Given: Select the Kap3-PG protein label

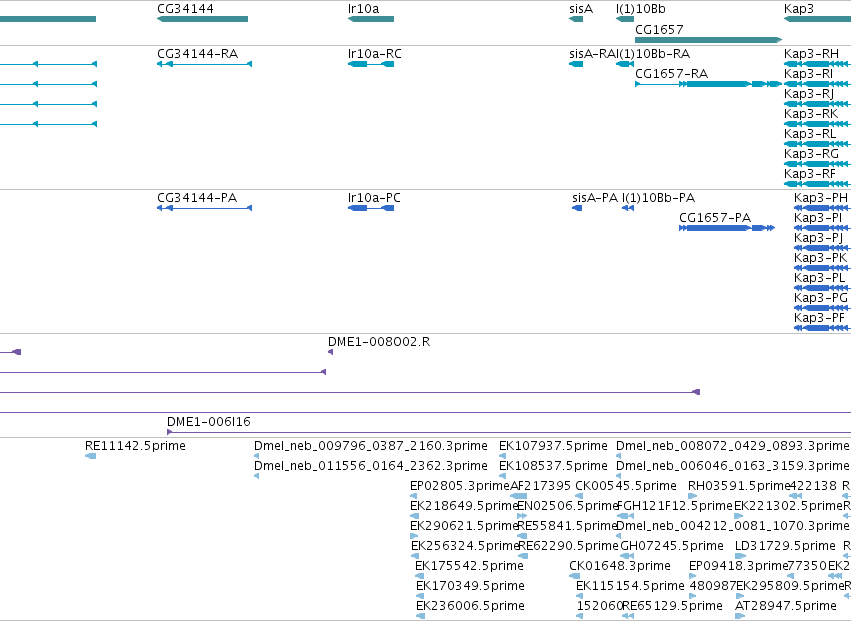Looking at the screenshot, I should (821, 298).
